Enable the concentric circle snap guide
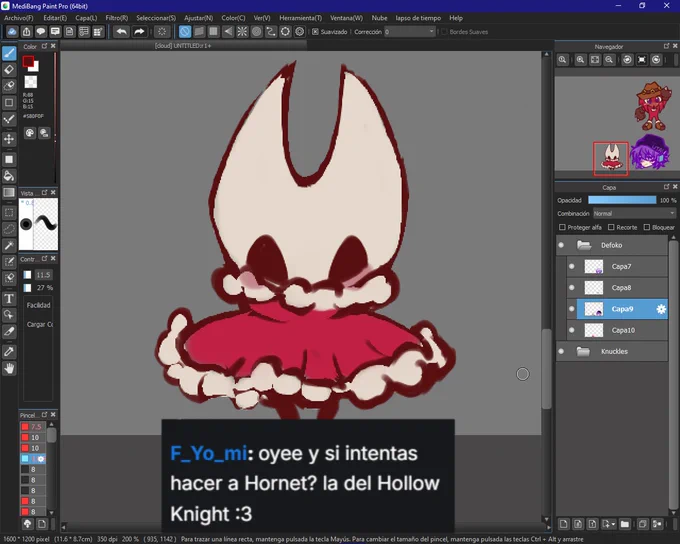This screenshot has height=544, width=680. pyautogui.click(x=257, y=32)
